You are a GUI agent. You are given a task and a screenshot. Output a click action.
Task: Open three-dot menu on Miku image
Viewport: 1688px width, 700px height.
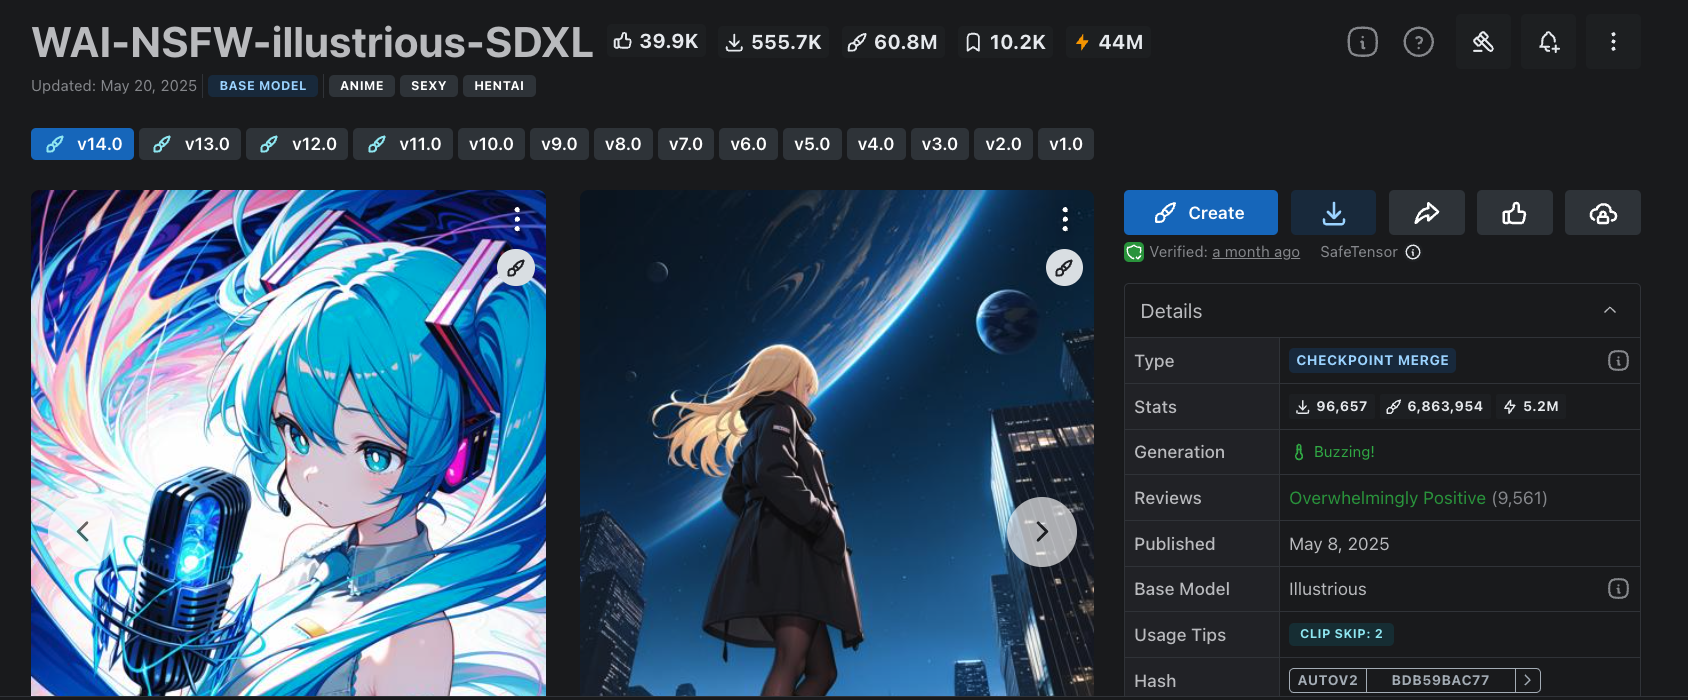click(516, 218)
